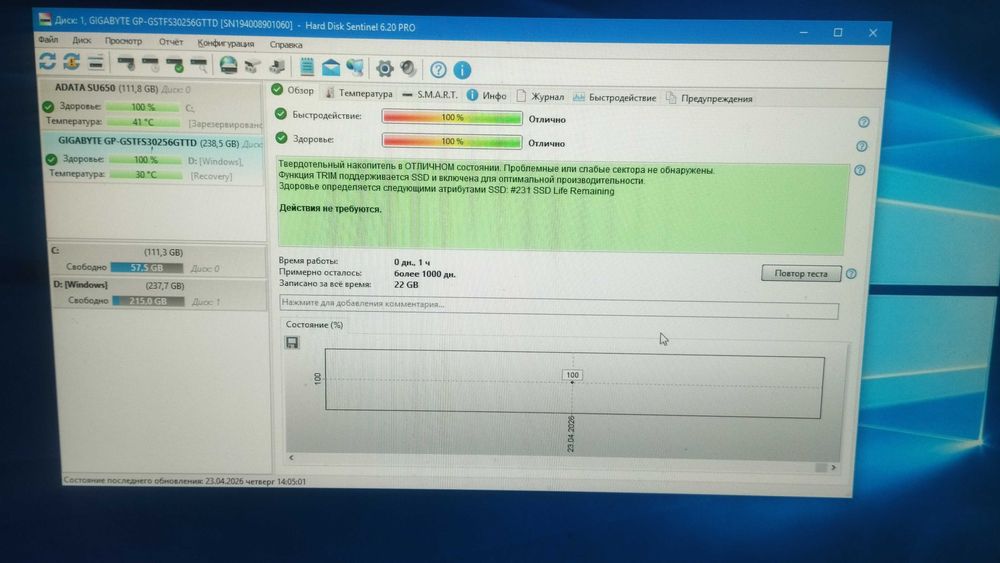Screen dimensions: 1000x563
Task: Click the blue notepad report icon
Action: pyautogui.click(x=307, y=66)
